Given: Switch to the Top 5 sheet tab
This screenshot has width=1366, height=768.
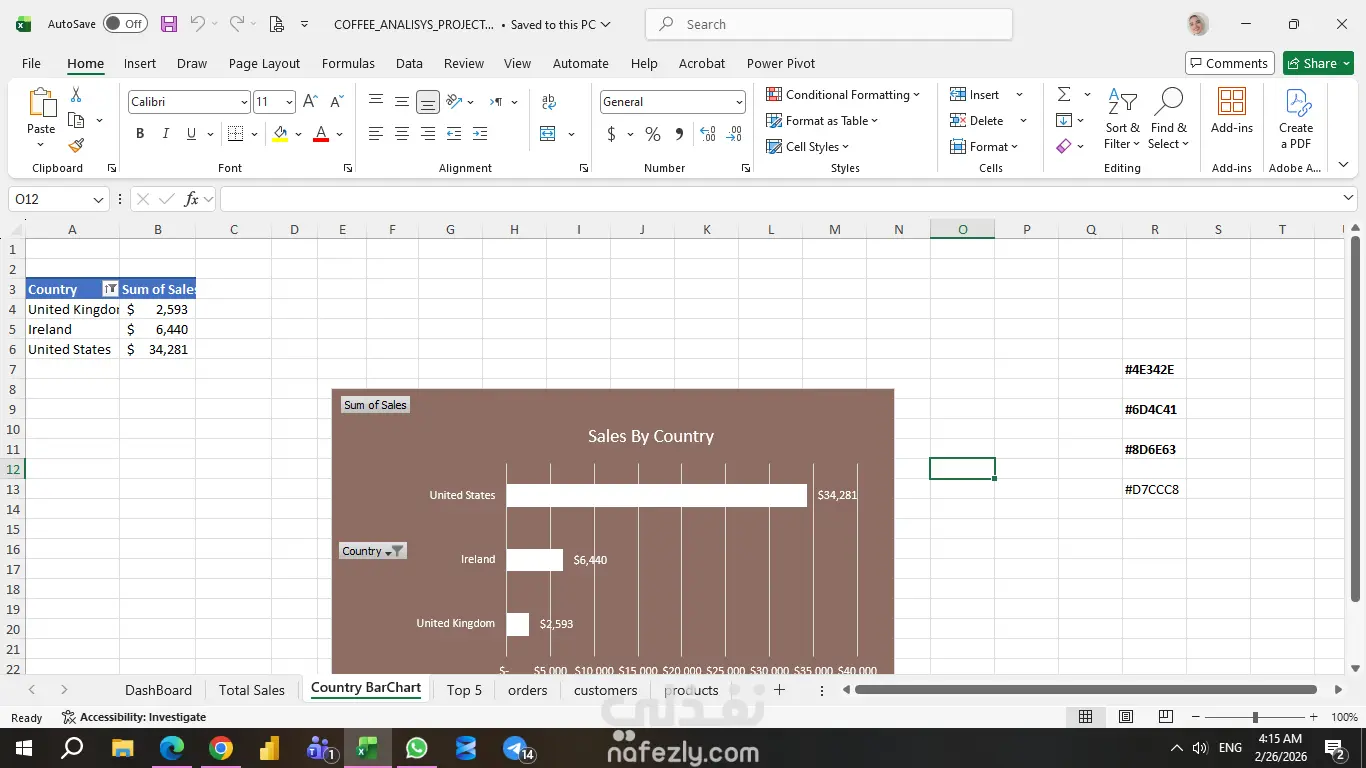Looking at the screenshot, I should click(464, 690).
